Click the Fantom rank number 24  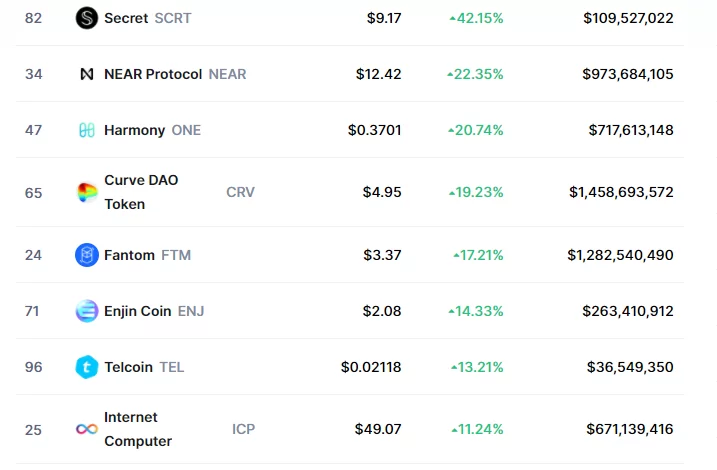point(33,255)
